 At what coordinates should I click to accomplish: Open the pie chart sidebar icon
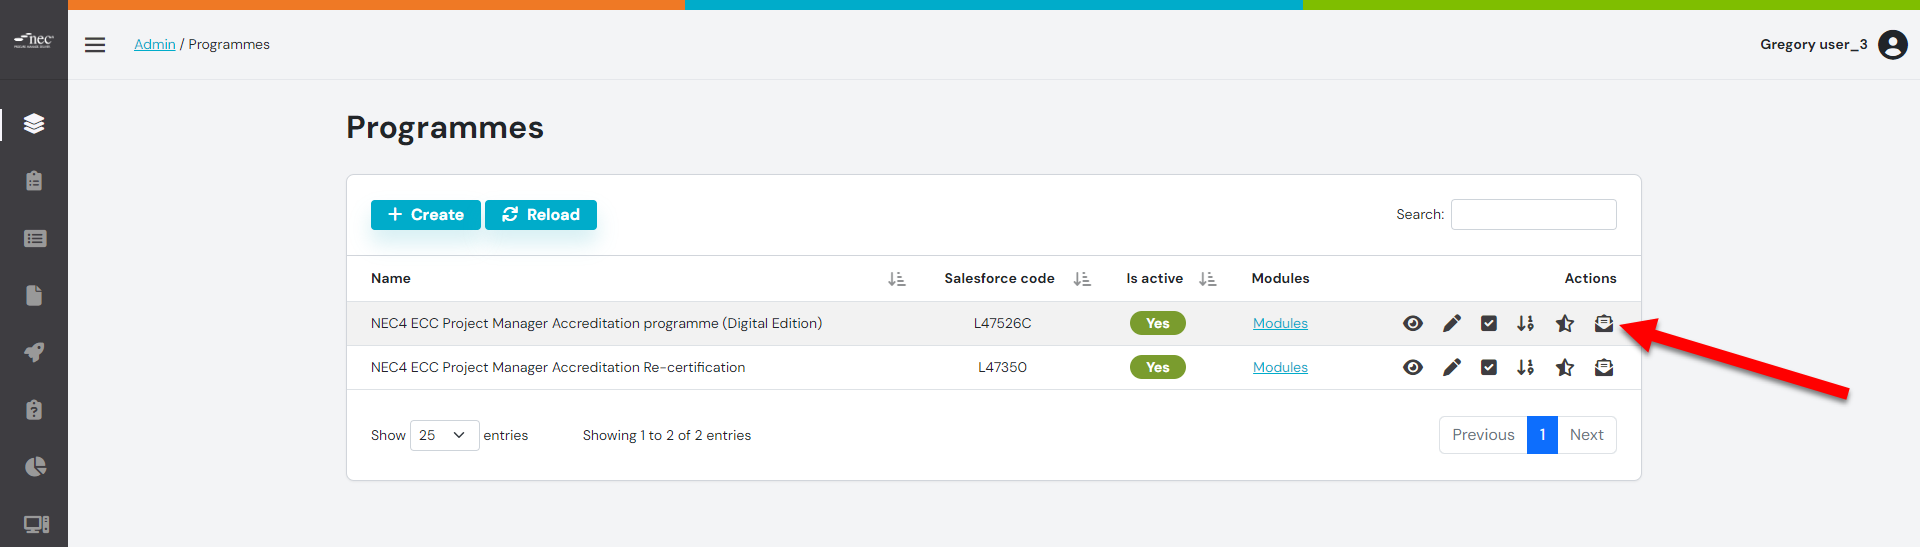(34, 467)
